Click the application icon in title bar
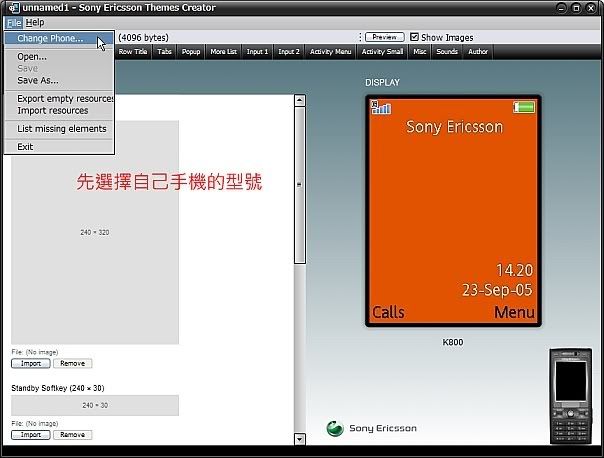 click(13, 7)
